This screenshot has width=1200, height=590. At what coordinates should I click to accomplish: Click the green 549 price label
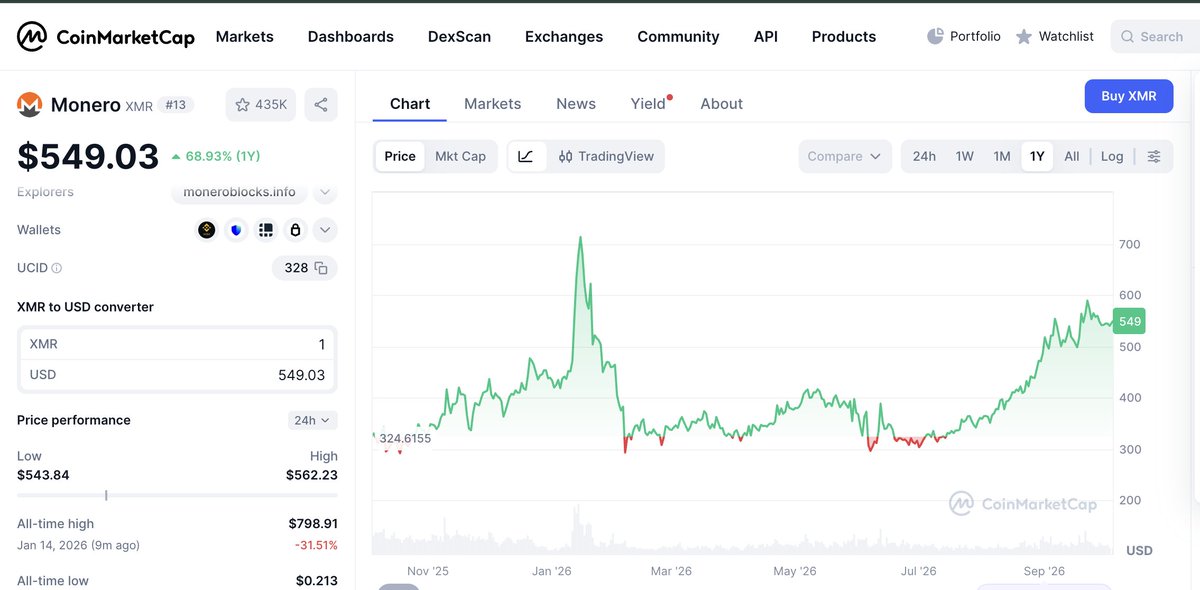tap(1129, 321)
